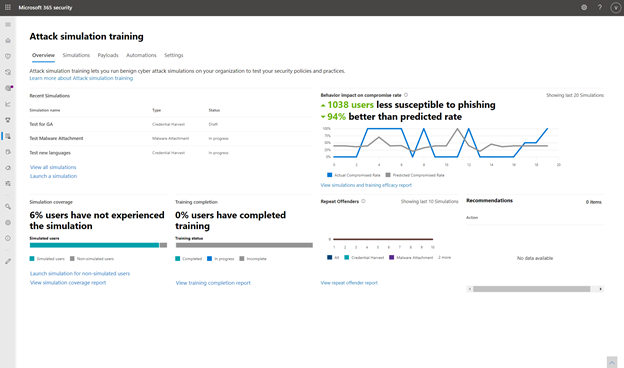Click the 'Simulation name' column header
Viewport: 624px width, 368px height.
[x=45, y=110]
